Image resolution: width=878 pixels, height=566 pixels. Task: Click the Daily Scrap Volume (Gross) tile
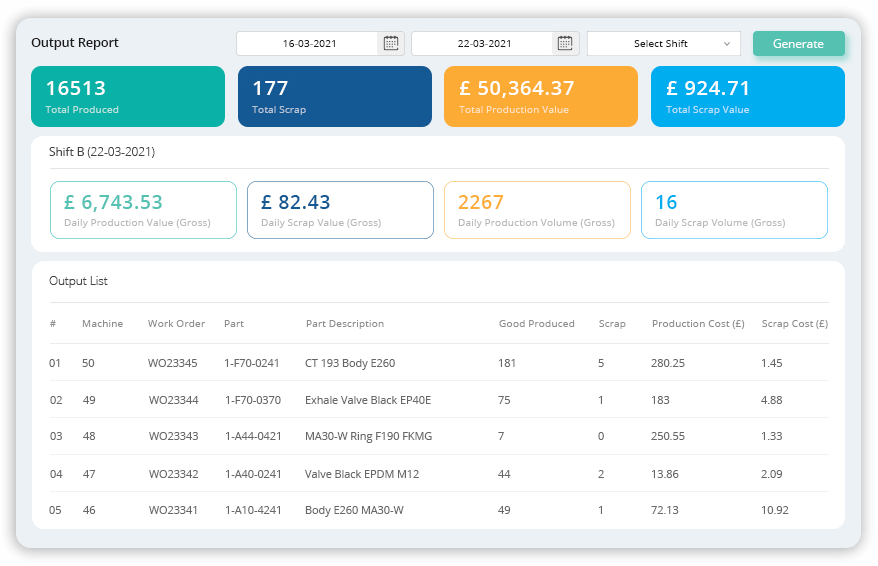734,210
